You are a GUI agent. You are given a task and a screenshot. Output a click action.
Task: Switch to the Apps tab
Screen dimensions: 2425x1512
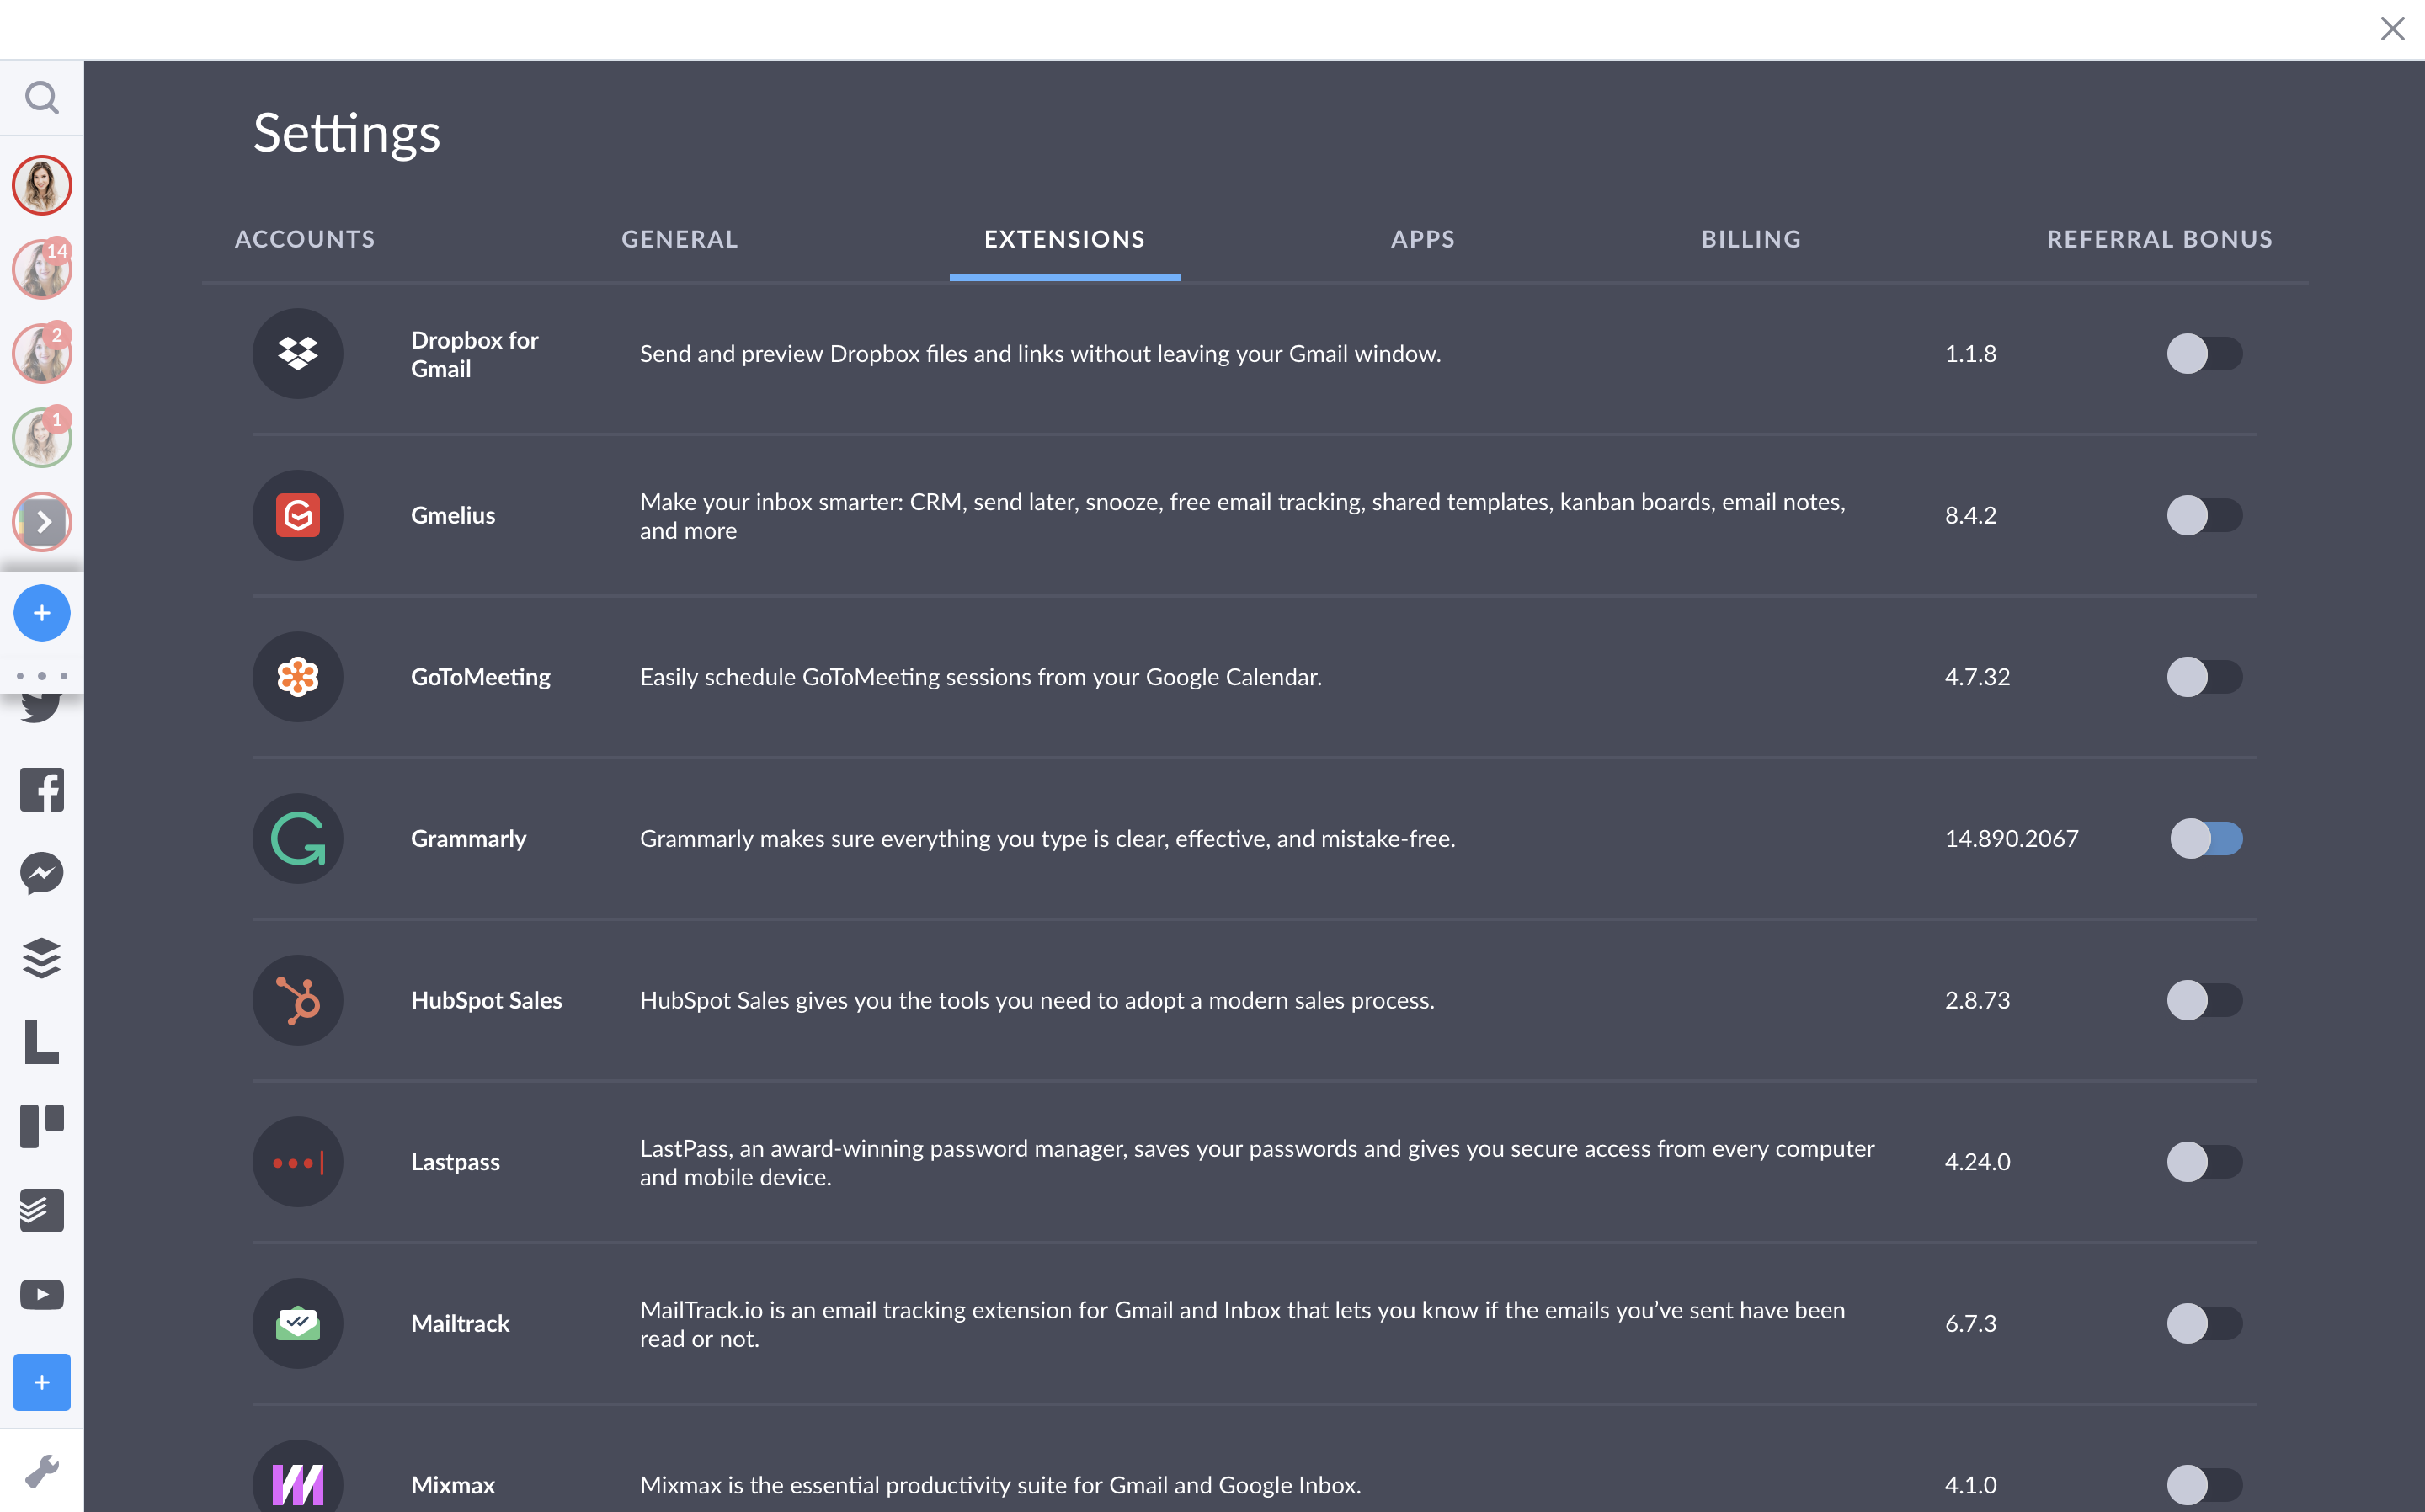tap(1423, 239)
